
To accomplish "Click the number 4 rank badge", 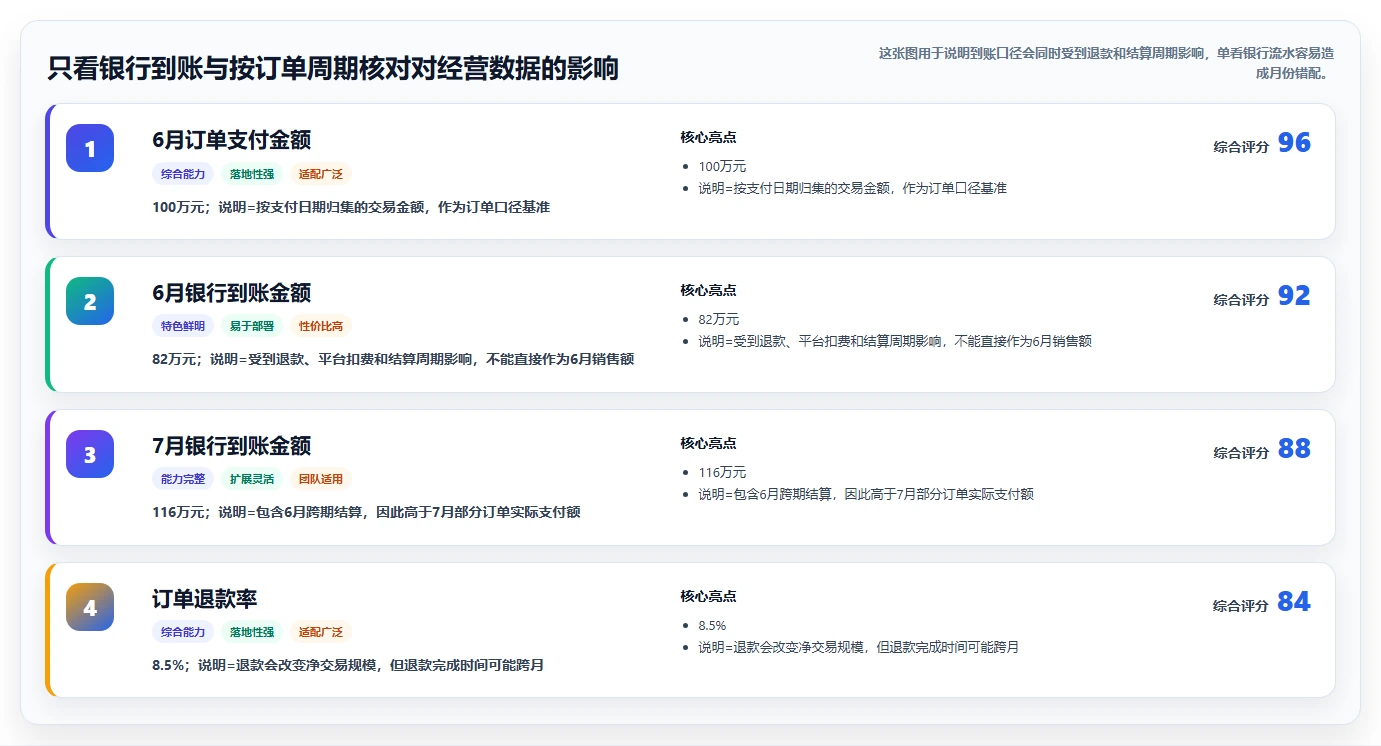I will (x=90, y=607).
